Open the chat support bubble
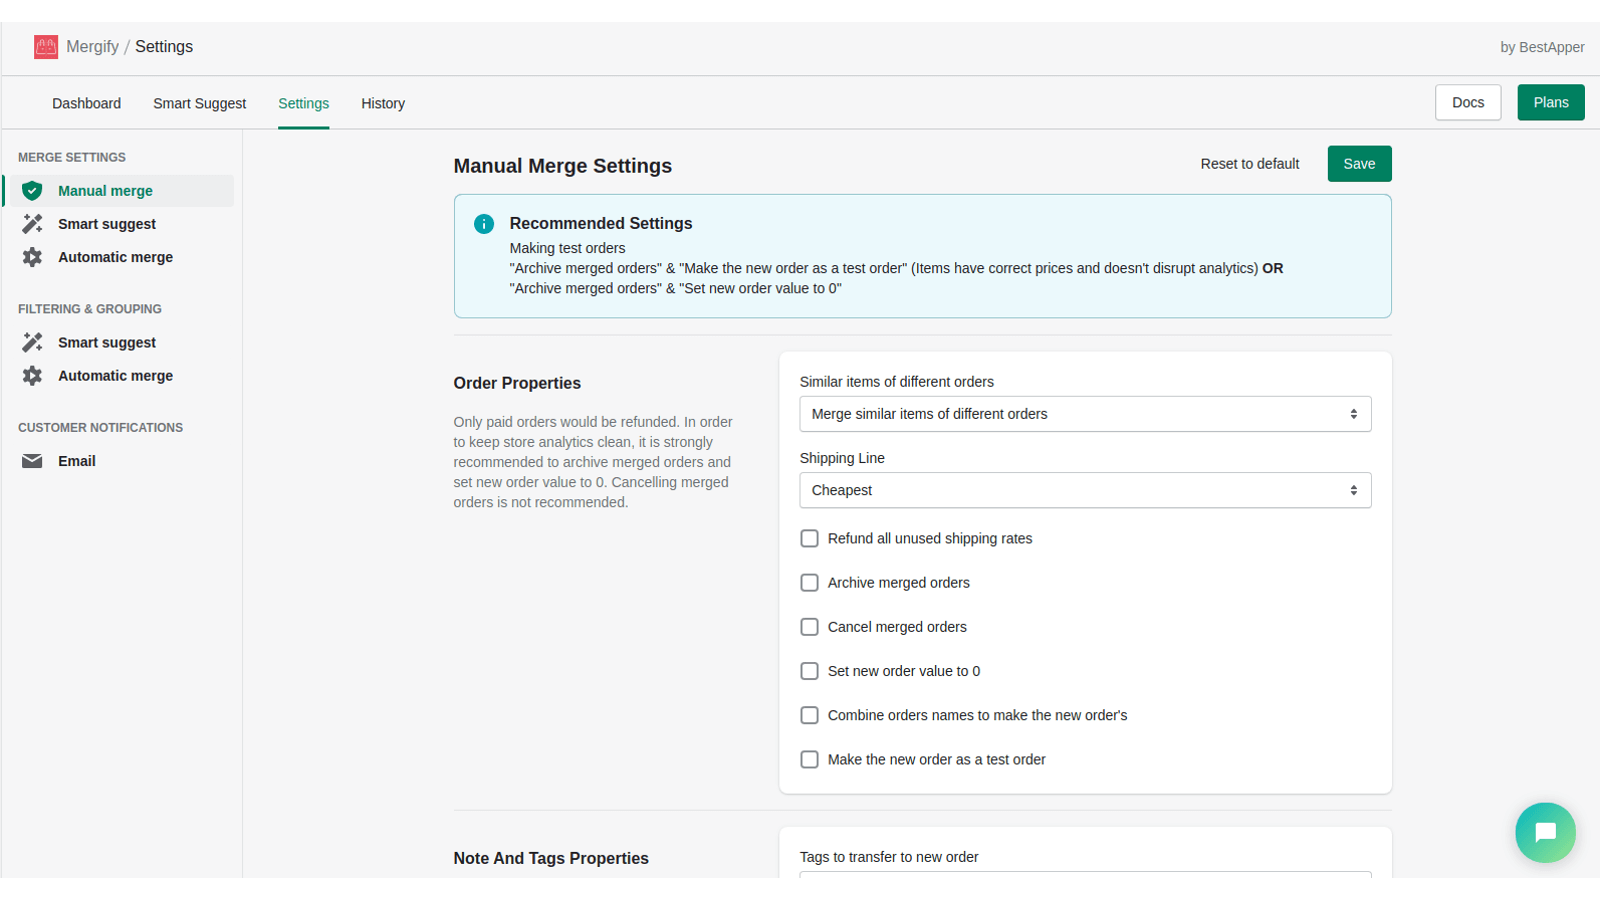This screenshot has width=1600, height=900. tap(1545, 832)
